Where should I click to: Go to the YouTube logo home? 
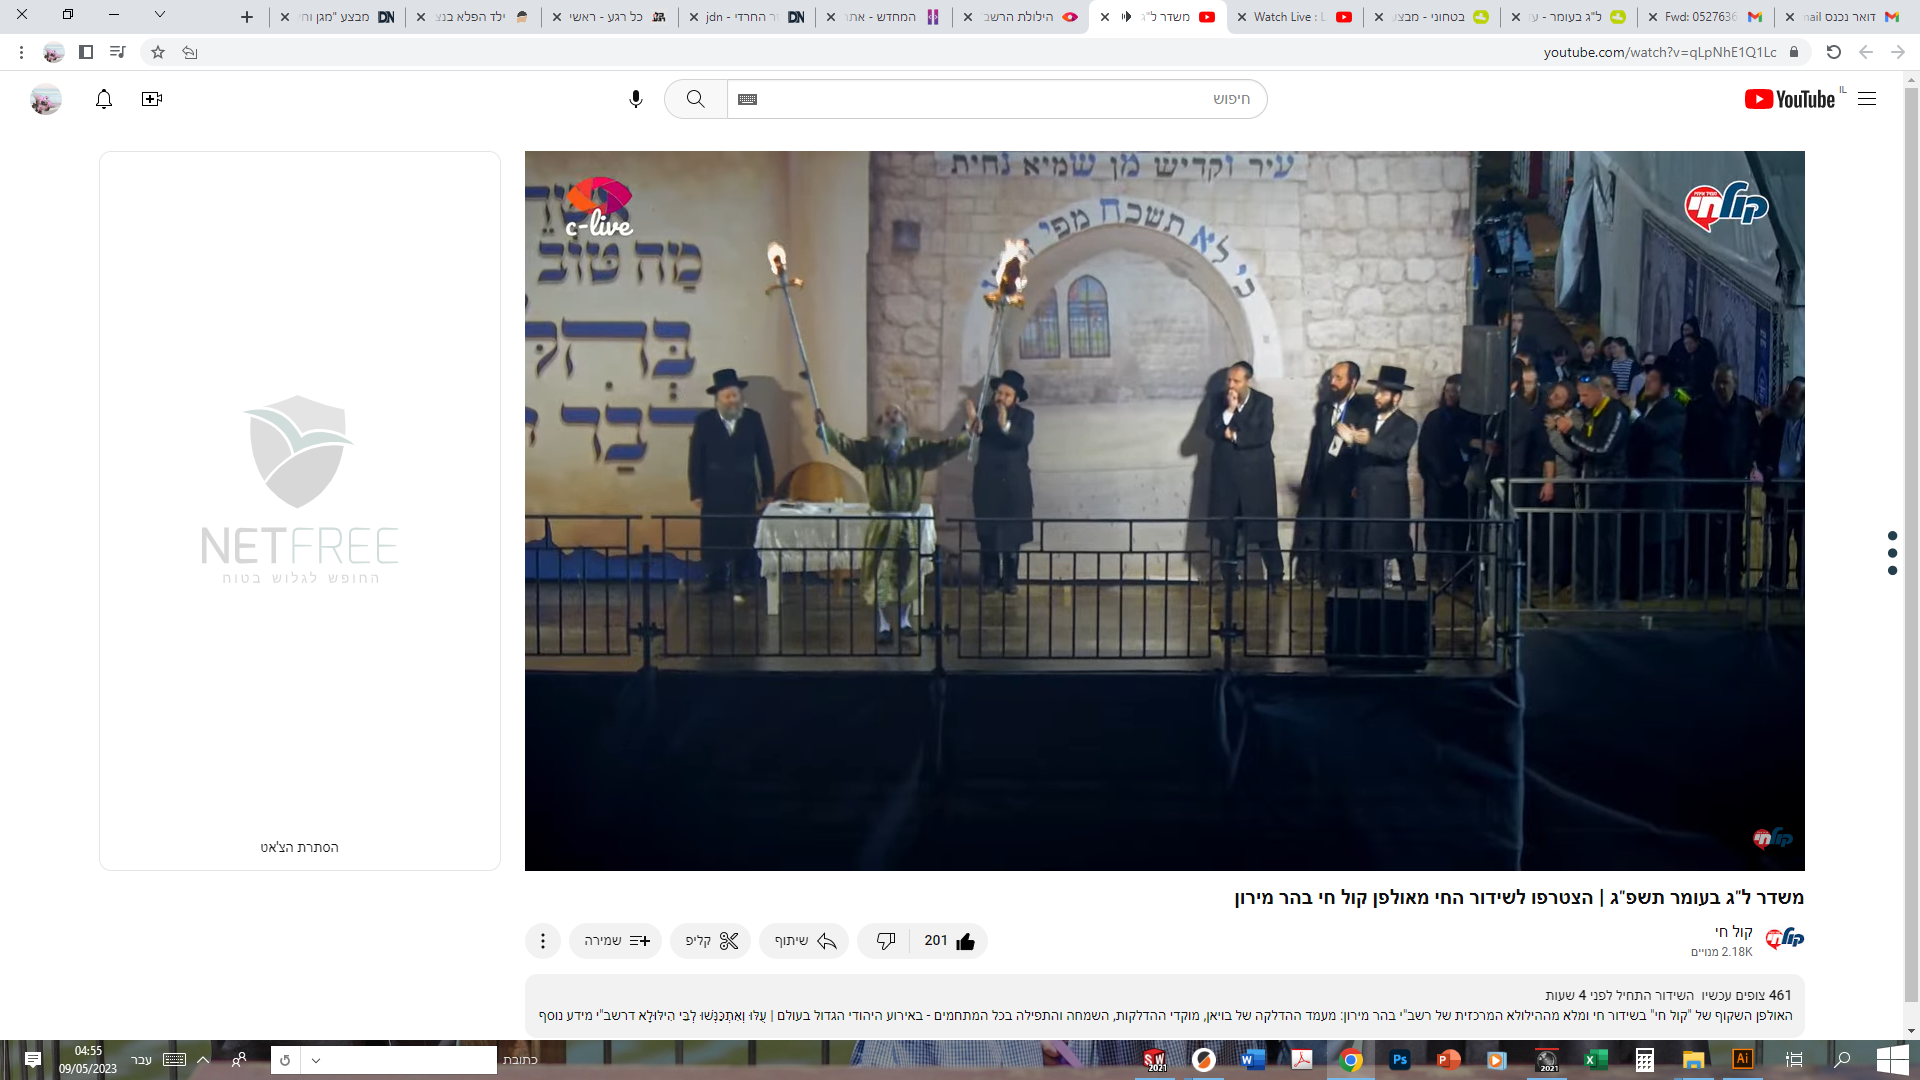(x=1790, y=99)
